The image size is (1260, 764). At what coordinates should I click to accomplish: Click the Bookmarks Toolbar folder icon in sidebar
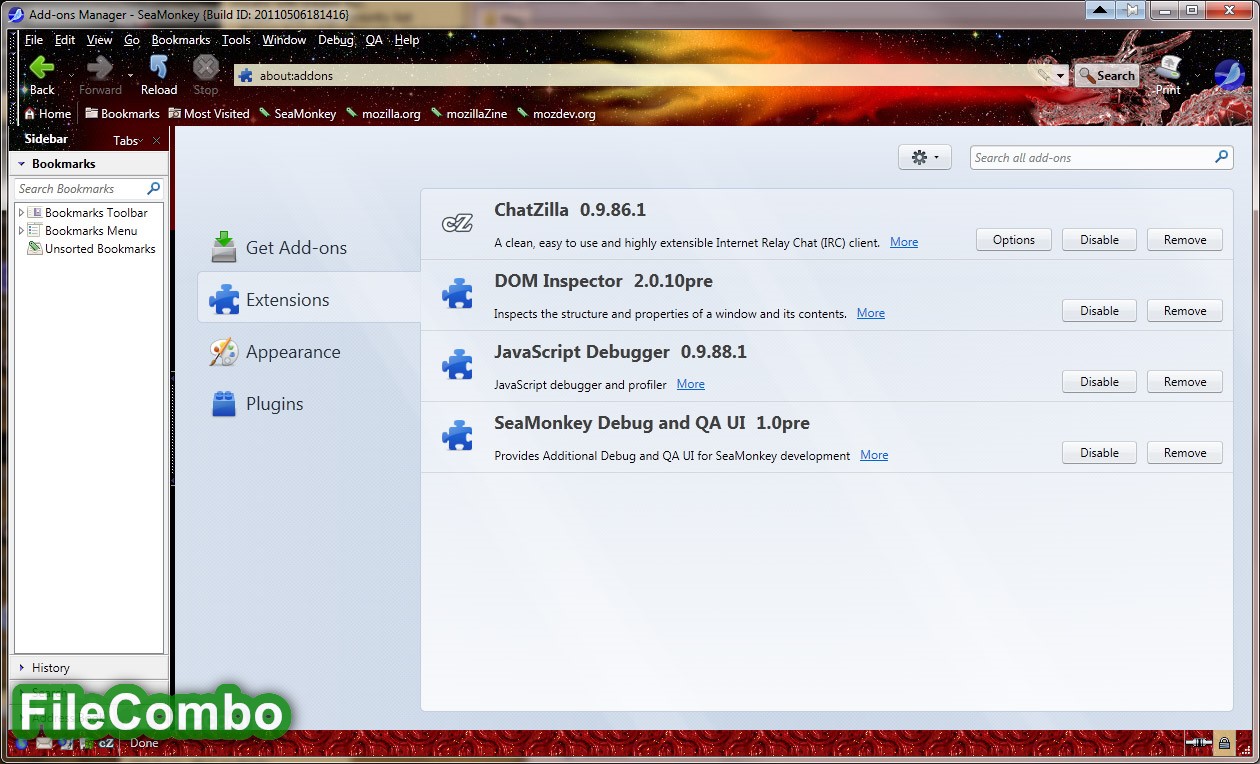(x=35, y=213)
